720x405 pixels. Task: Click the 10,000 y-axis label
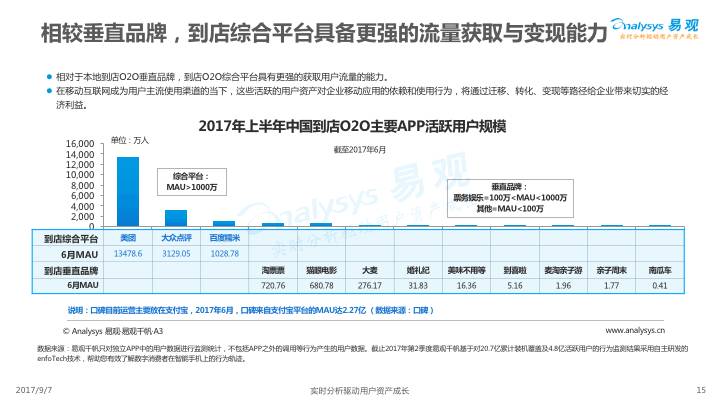click(80, 174)
